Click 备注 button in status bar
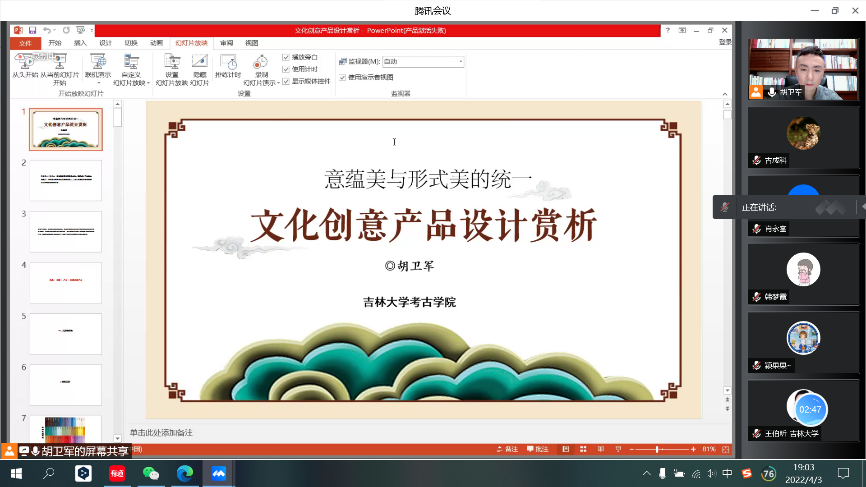866x487 pixels. pos(509,450)
